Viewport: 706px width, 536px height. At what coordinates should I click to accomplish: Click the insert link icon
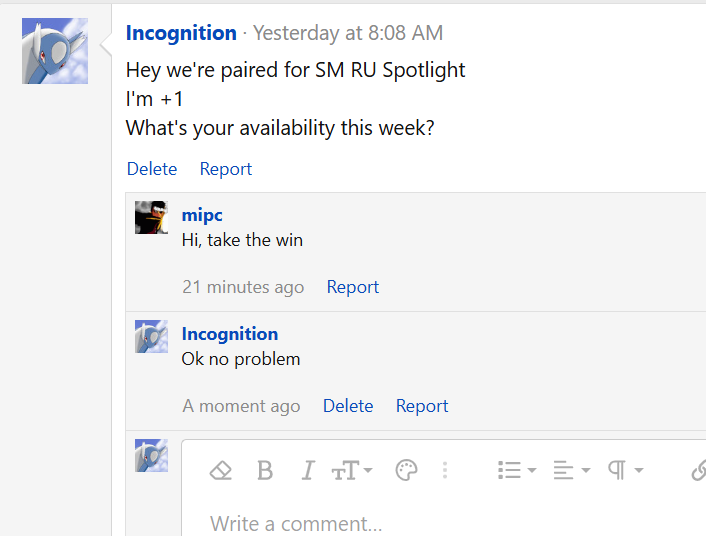click(699, 470)
